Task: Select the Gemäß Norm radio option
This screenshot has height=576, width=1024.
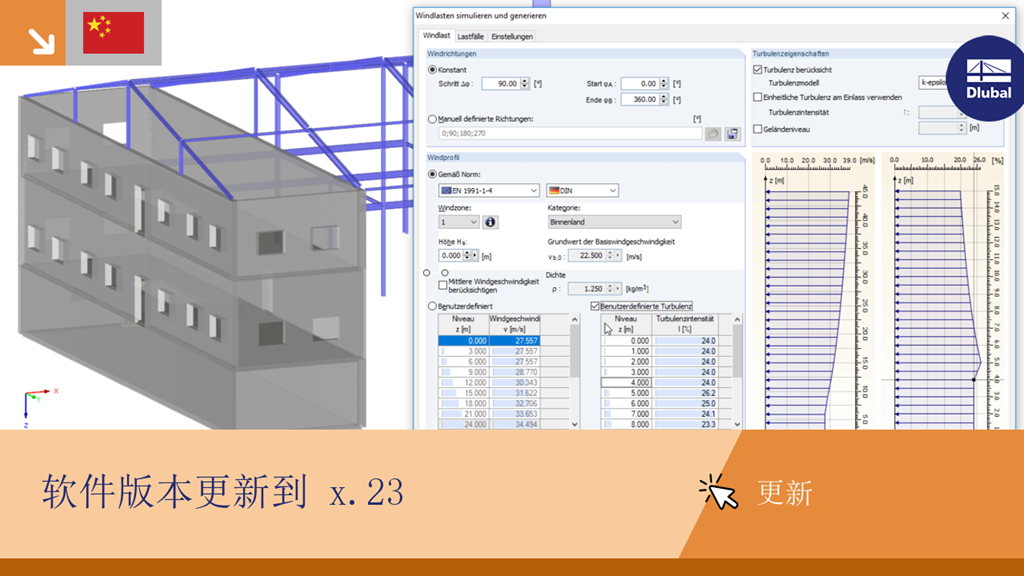Action: point(432,174)
